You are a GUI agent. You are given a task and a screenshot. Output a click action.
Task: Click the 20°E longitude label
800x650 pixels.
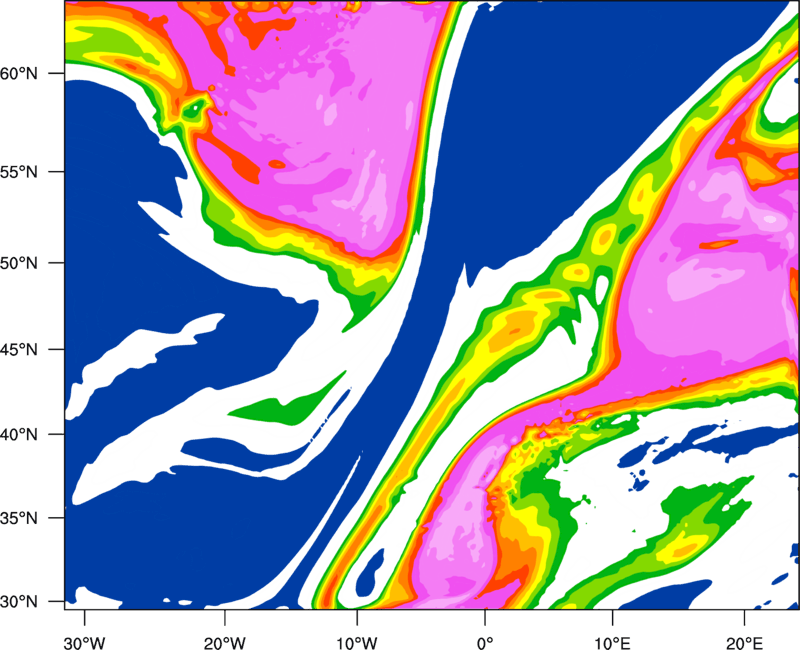(x=744, y=643)
